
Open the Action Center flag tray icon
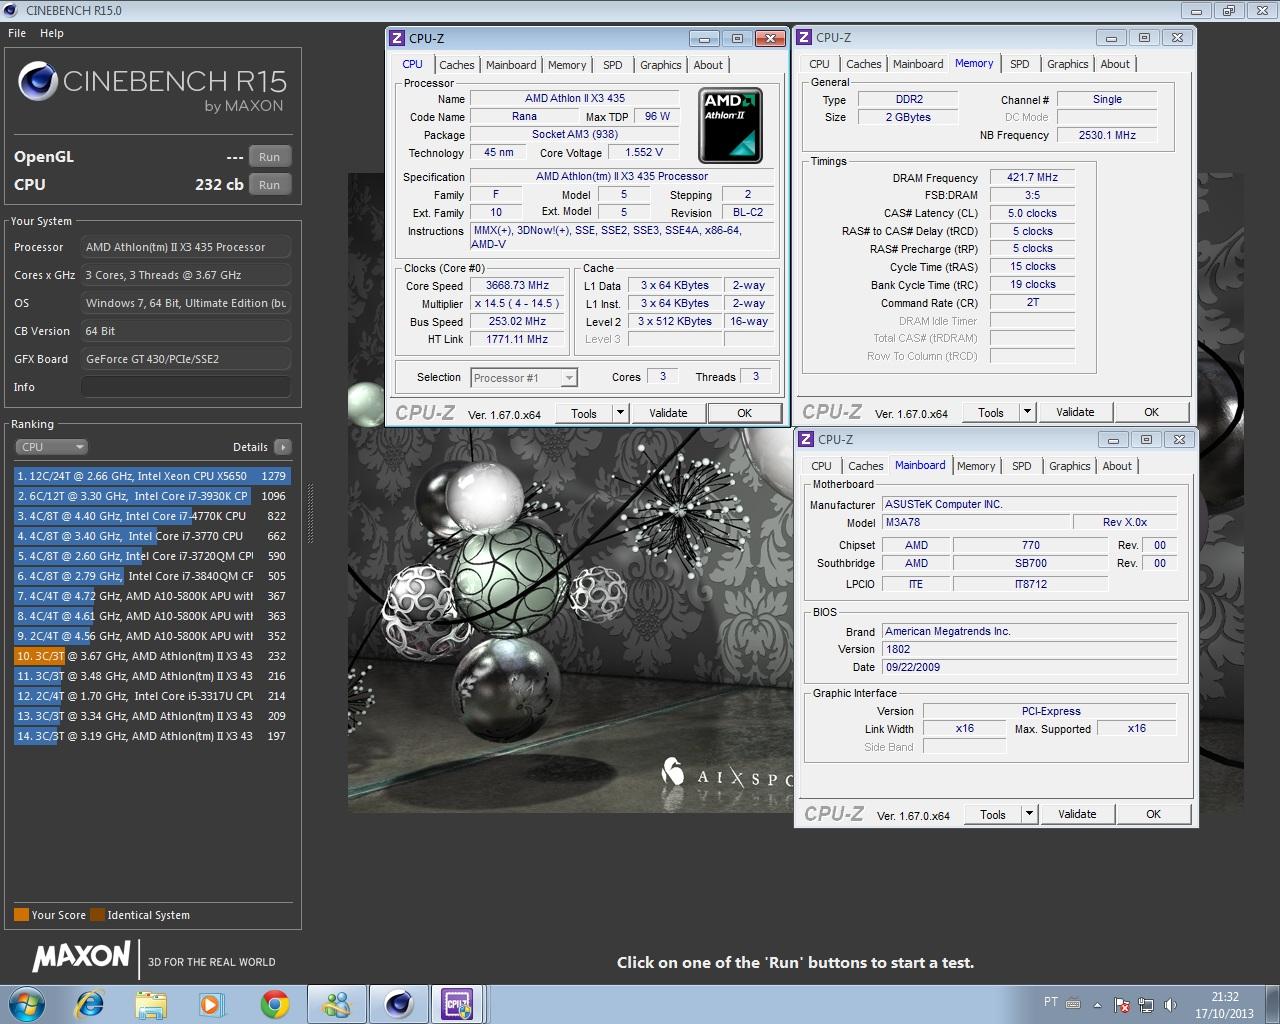(1122, 1004)
